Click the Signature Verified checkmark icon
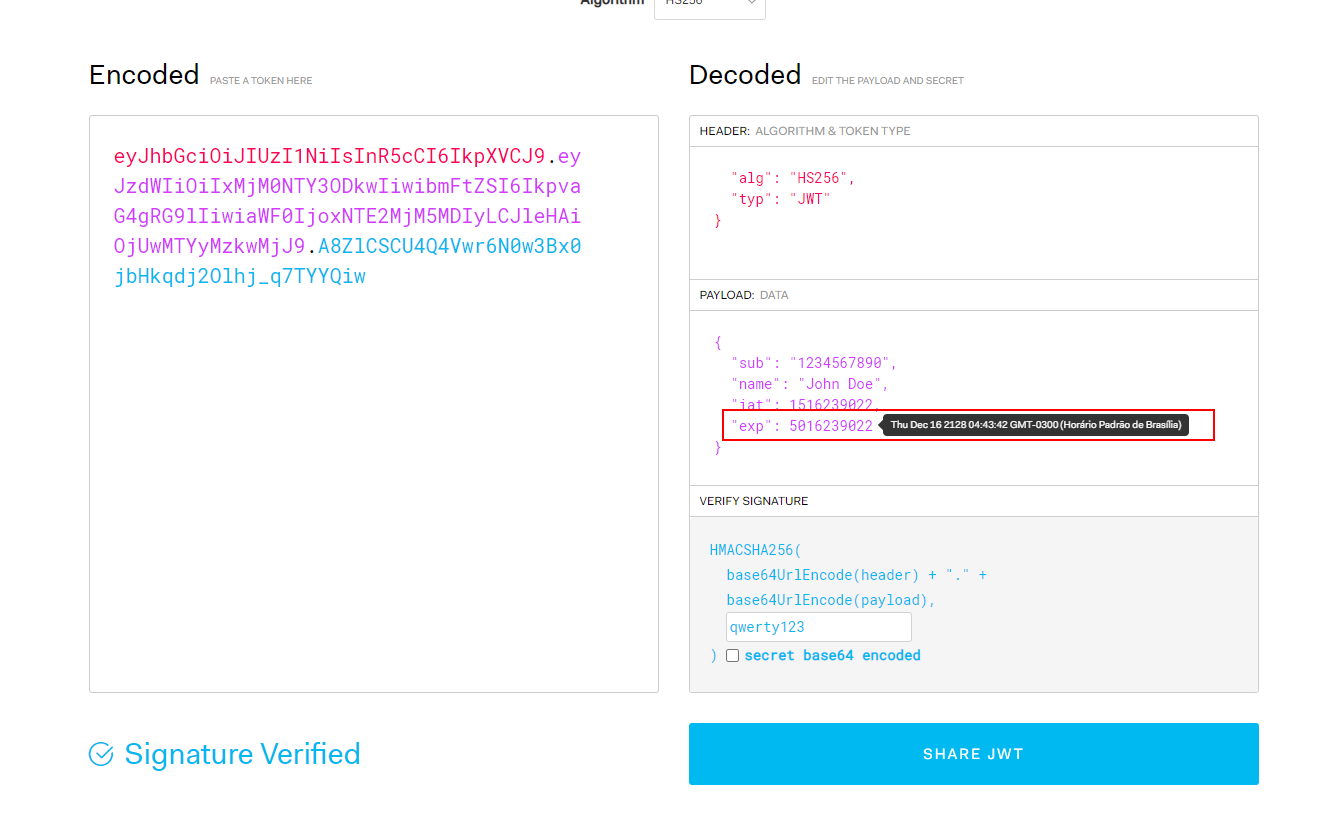This screenshot has width=1329, height=816. 101,754
